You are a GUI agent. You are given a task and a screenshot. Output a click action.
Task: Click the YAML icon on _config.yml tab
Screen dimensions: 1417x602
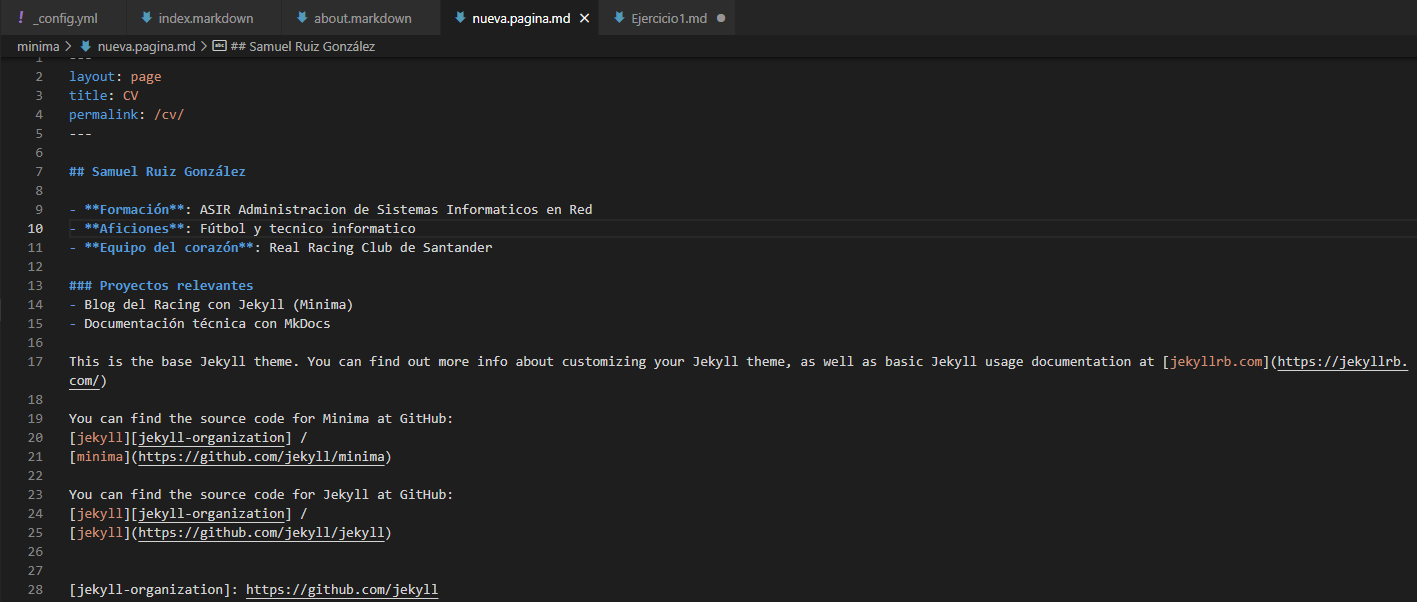click(x=21, y=18)
